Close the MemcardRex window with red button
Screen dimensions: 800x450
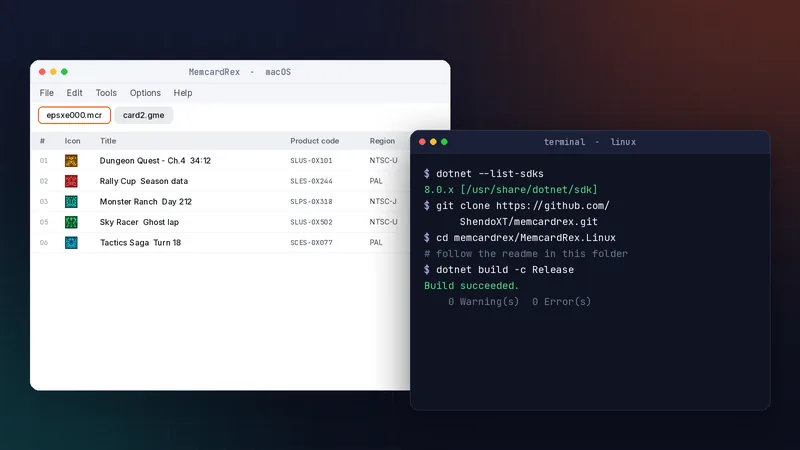(42, 72)
